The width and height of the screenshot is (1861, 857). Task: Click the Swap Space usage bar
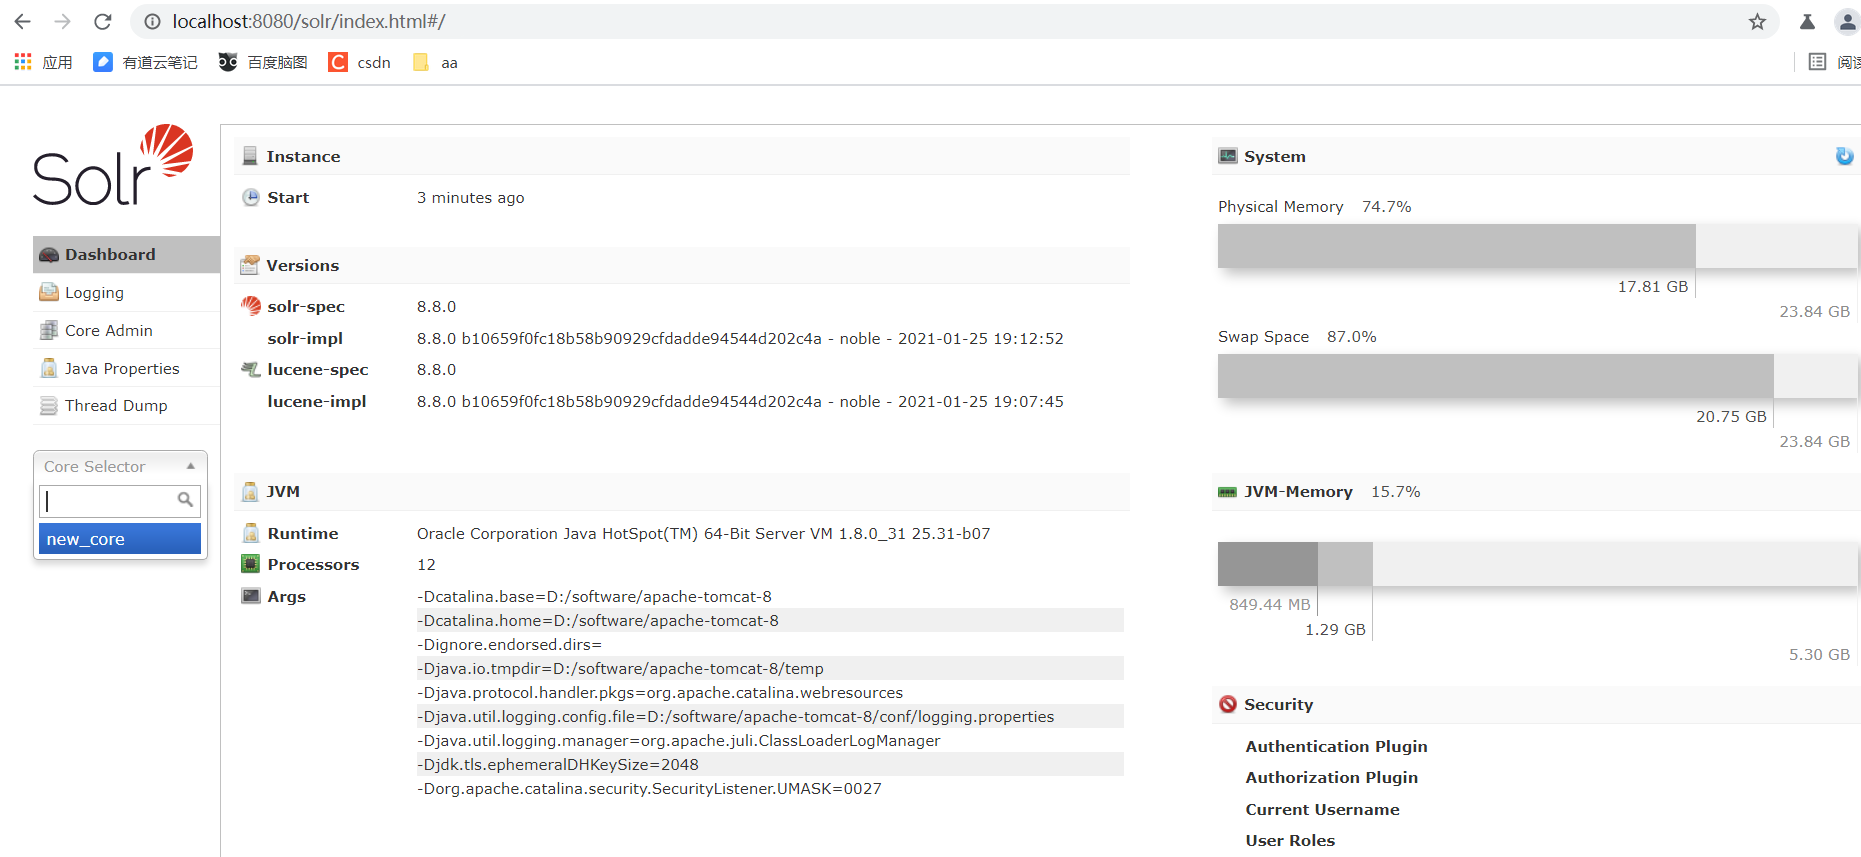click(1537, 376)
